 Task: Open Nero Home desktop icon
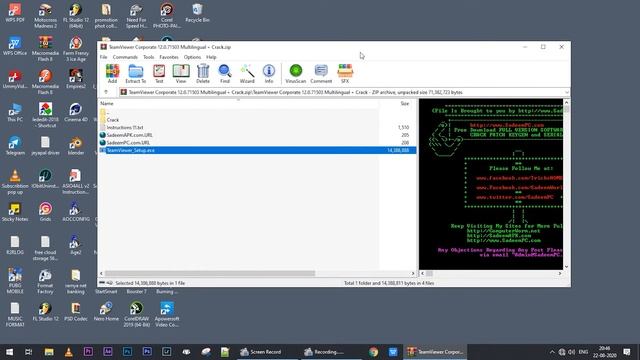(x=106, y=311)
